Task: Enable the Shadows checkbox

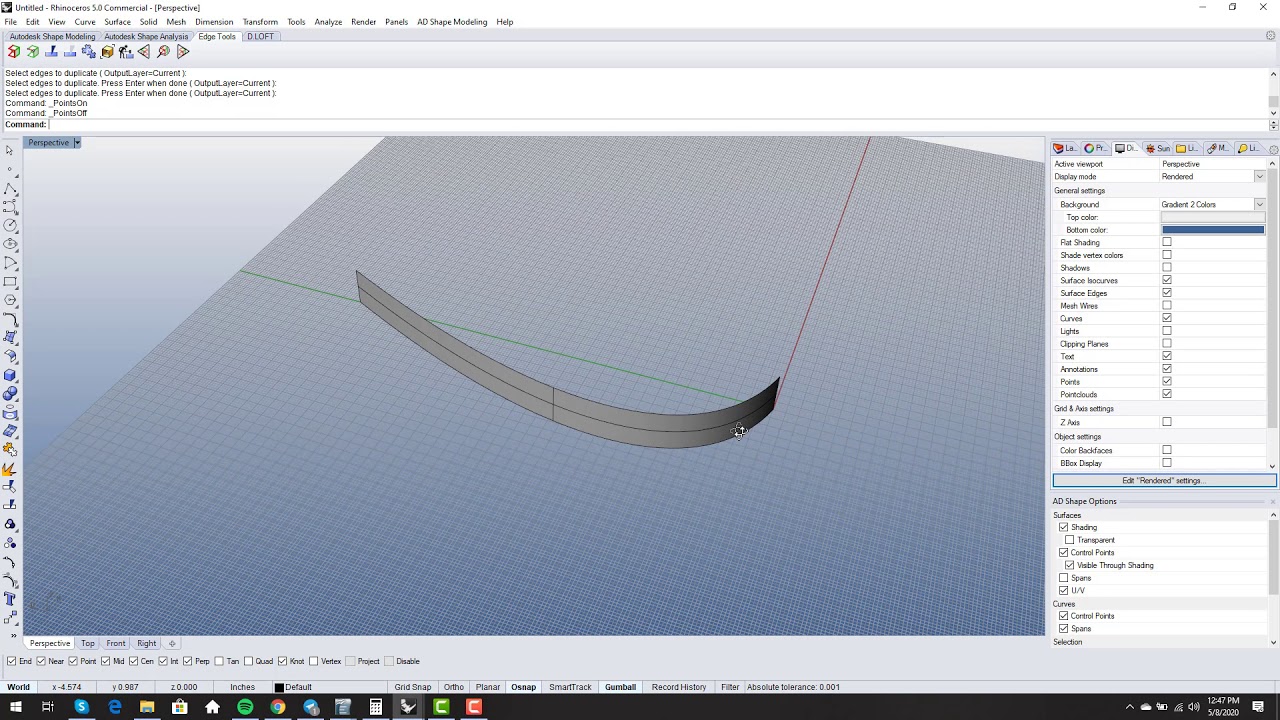Action: (x=1166, y=268)
